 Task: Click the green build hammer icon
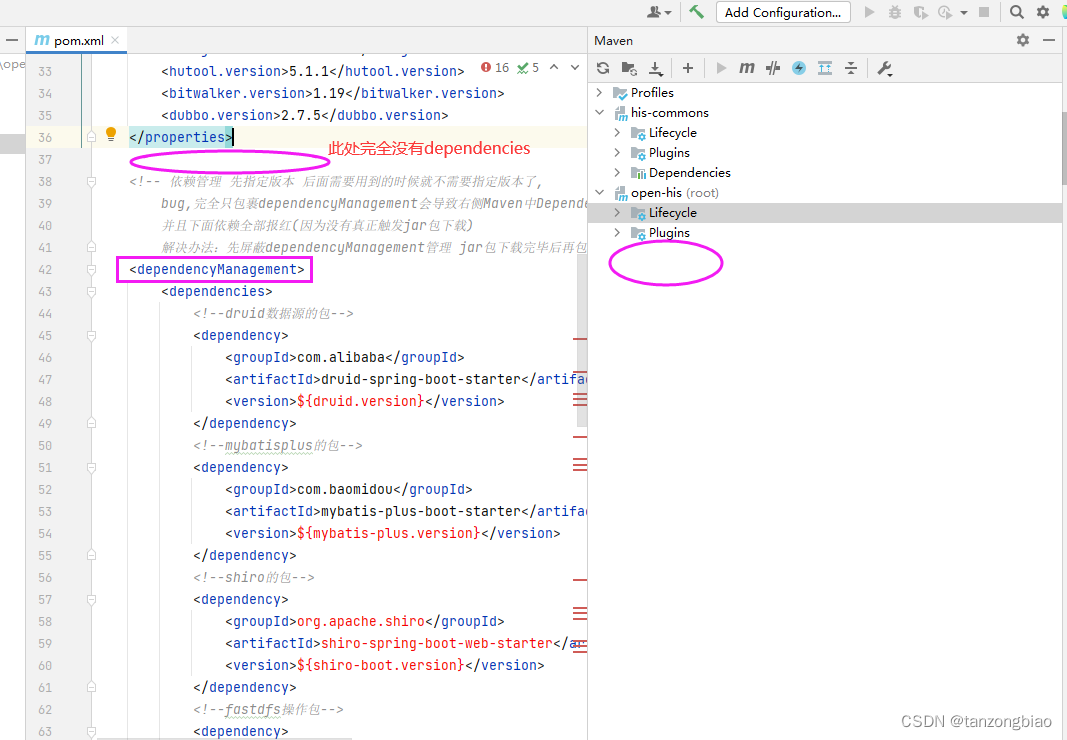point(697,11)
